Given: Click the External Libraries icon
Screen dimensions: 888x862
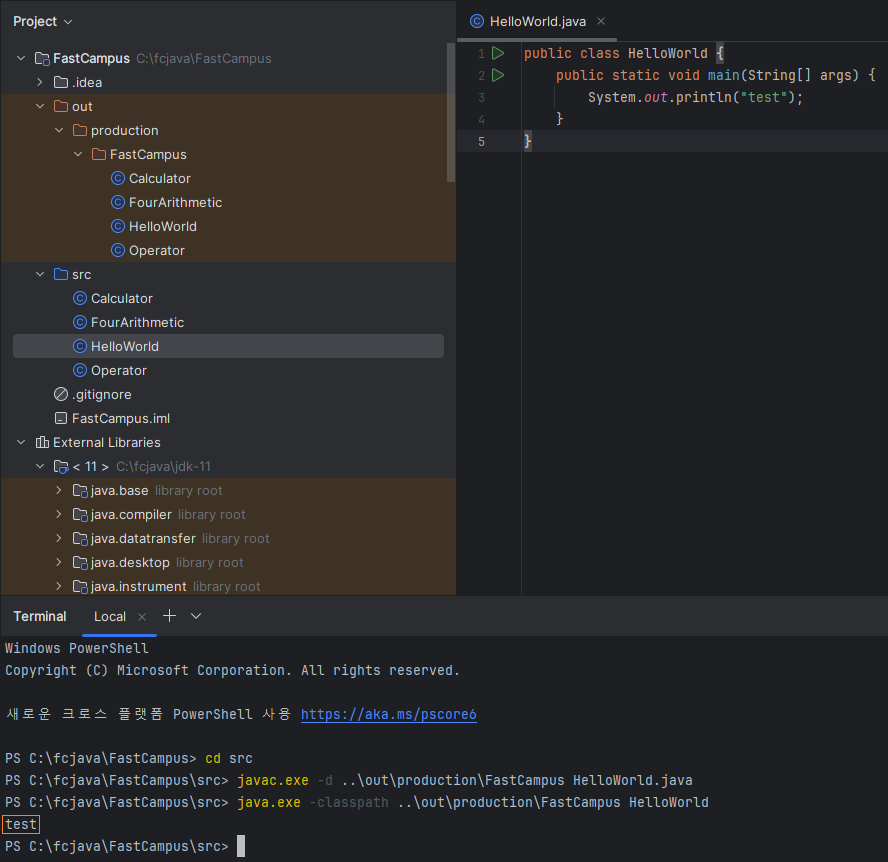Looking at the screenshot, I should pyautogui.click(x=42, y=442).
